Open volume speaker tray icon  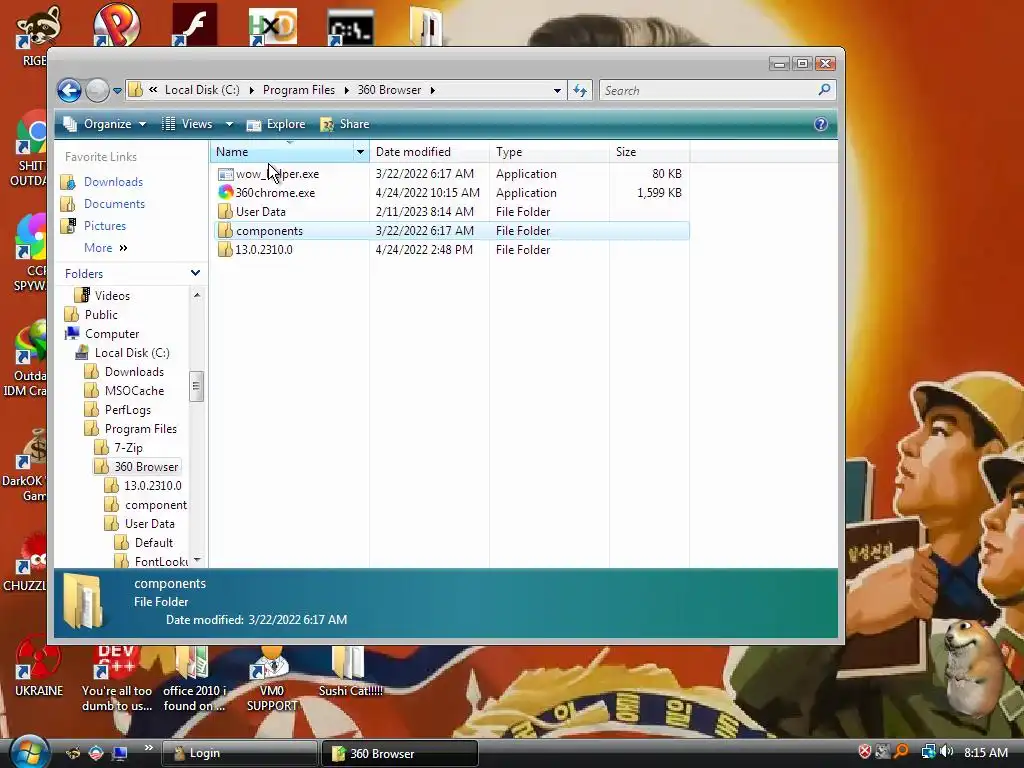point(946,752)
